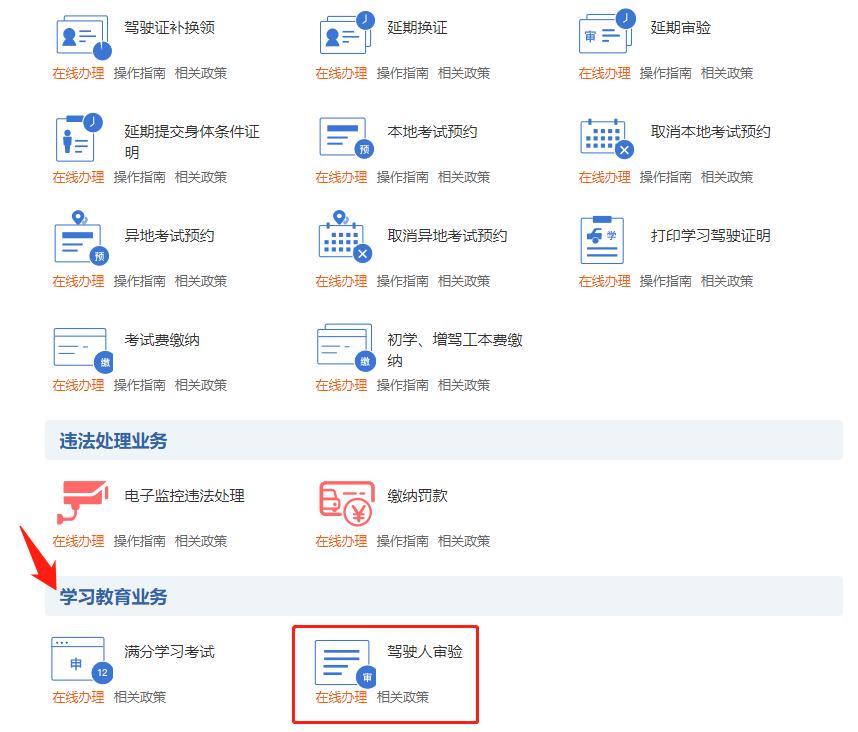Image resolution: width=858 pixels, height=732 pixels.
Task: Select the 延期换证 service icon
Action: [343, 32]
